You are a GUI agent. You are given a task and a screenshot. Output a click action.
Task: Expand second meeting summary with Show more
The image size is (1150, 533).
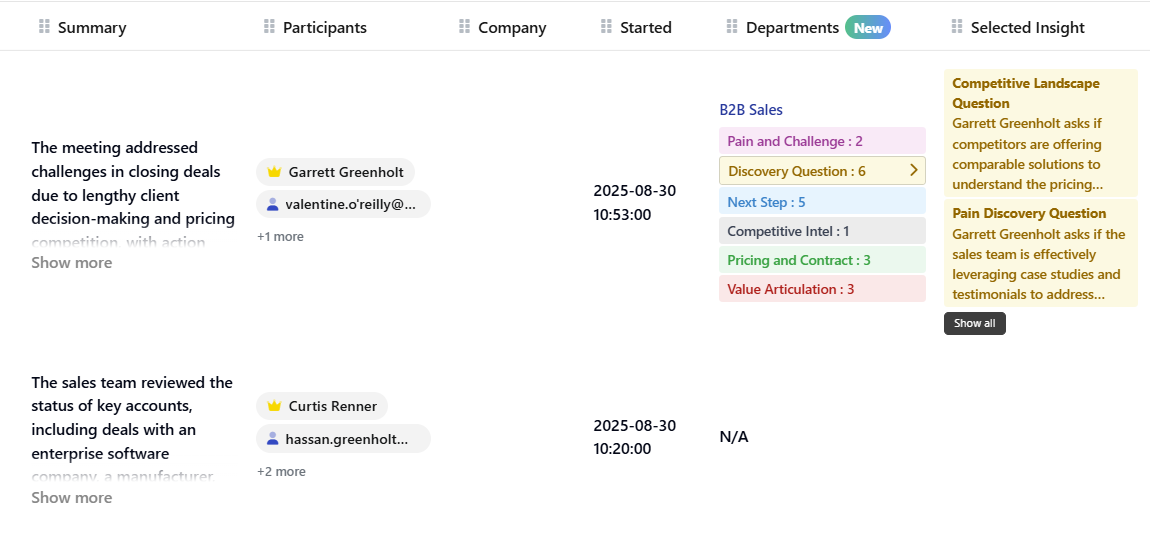click(x=72, y=497)
